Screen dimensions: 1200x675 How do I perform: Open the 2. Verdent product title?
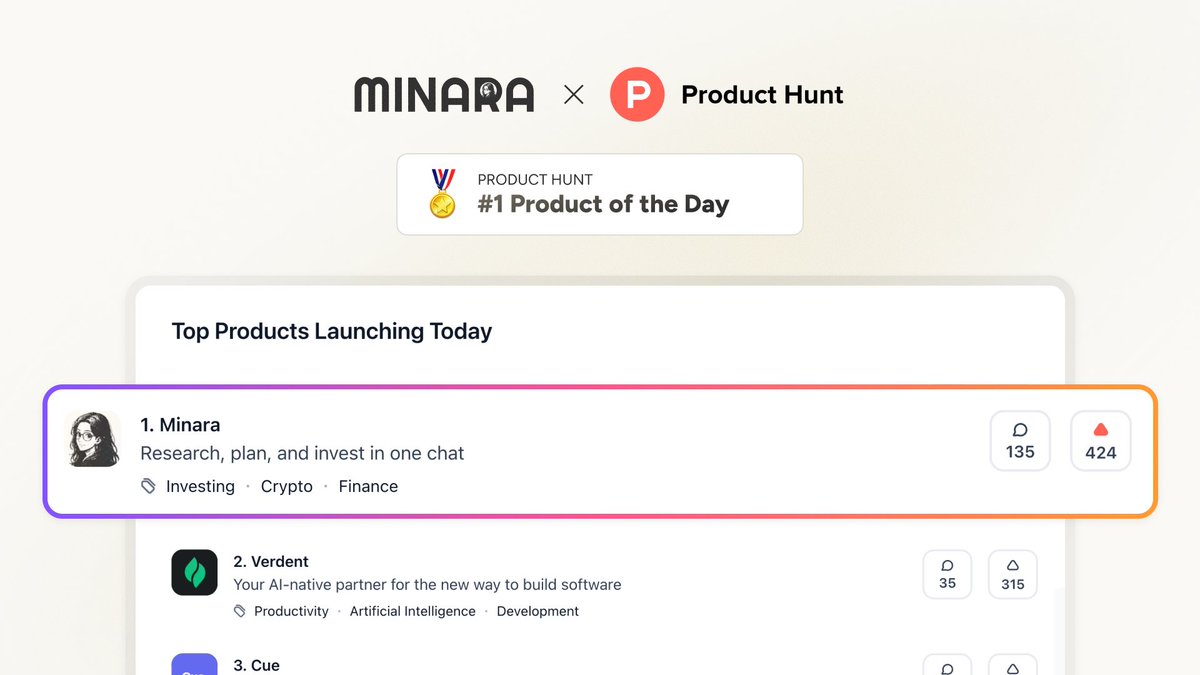click(x=271, y=561)
